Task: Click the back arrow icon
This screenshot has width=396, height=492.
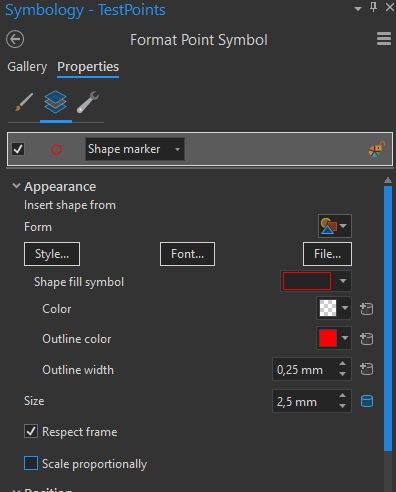Action: (15, 39)
